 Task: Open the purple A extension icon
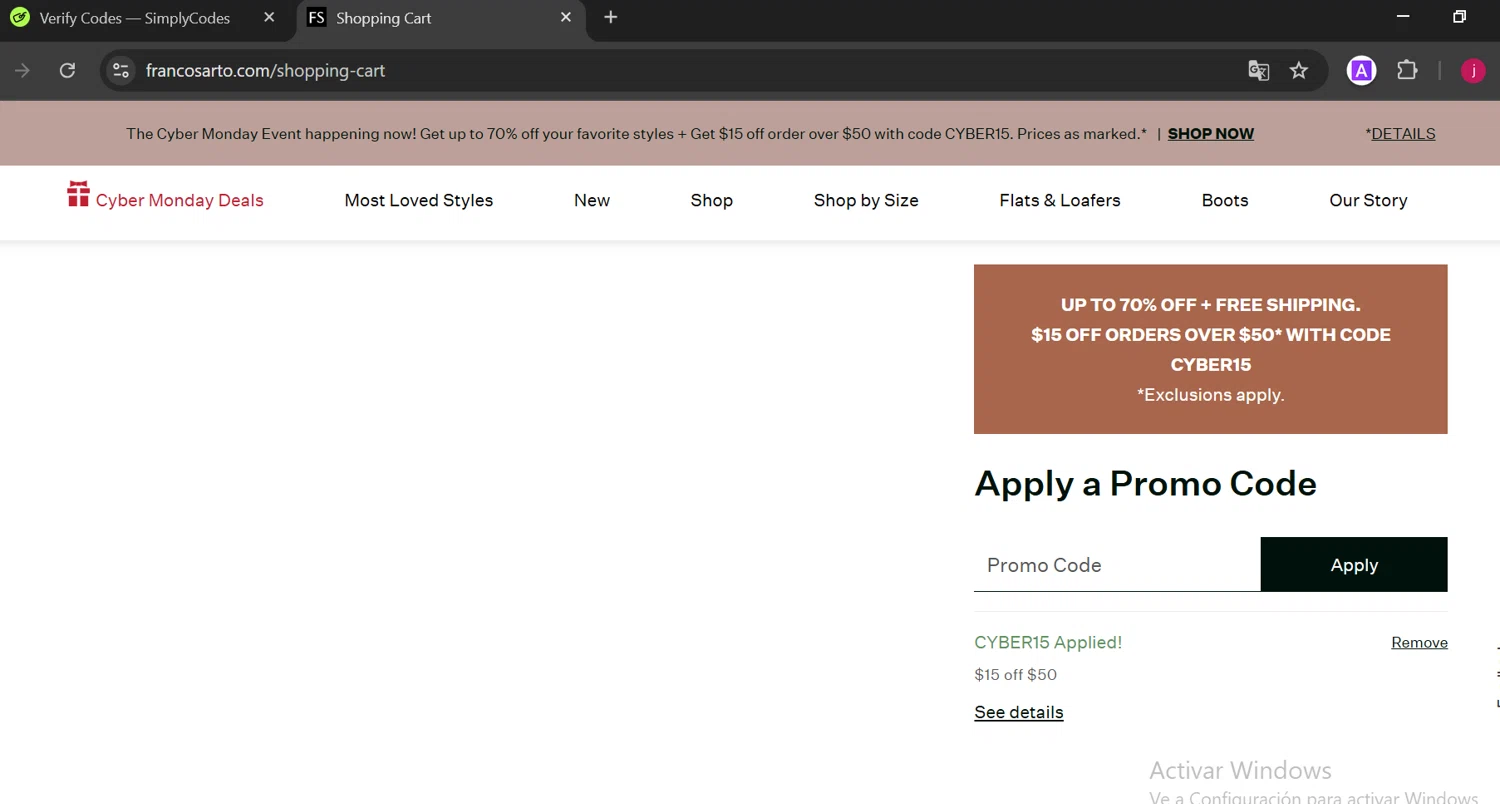[1361, 70]
